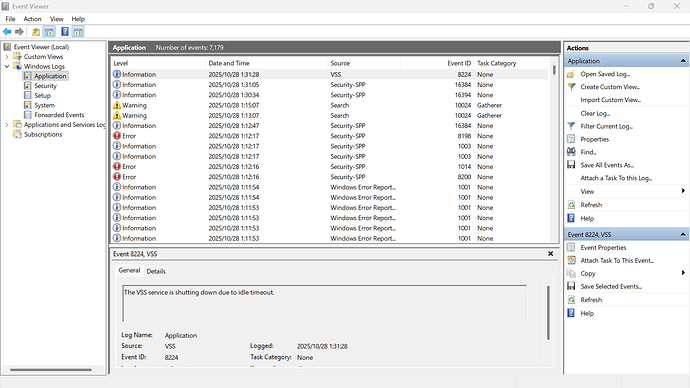Switch to the Details tab
This screenshot has height=388, width=690.
pyautogui.click(x=156, y=271)
